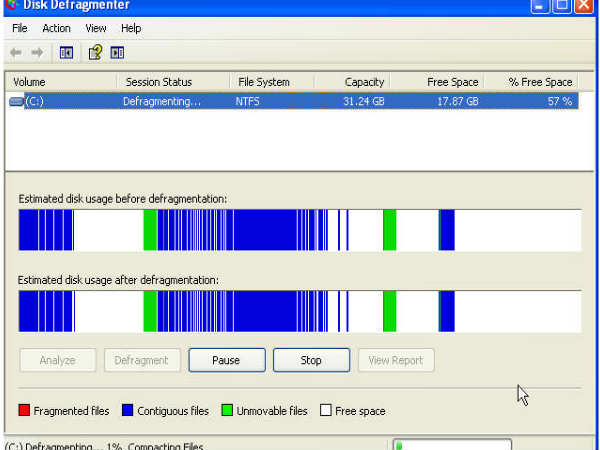This screenshot has height=450, width=600.
Task: Click the disabled Analyze button
Action: [x=58, y=360]
